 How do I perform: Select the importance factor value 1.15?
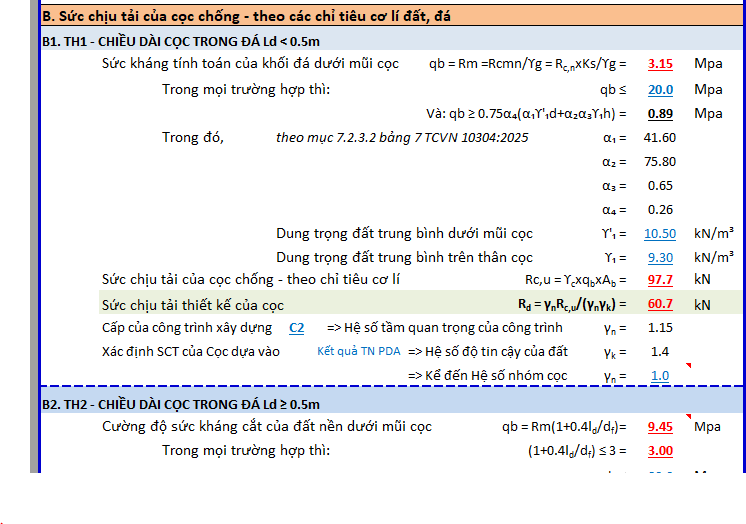660,328
